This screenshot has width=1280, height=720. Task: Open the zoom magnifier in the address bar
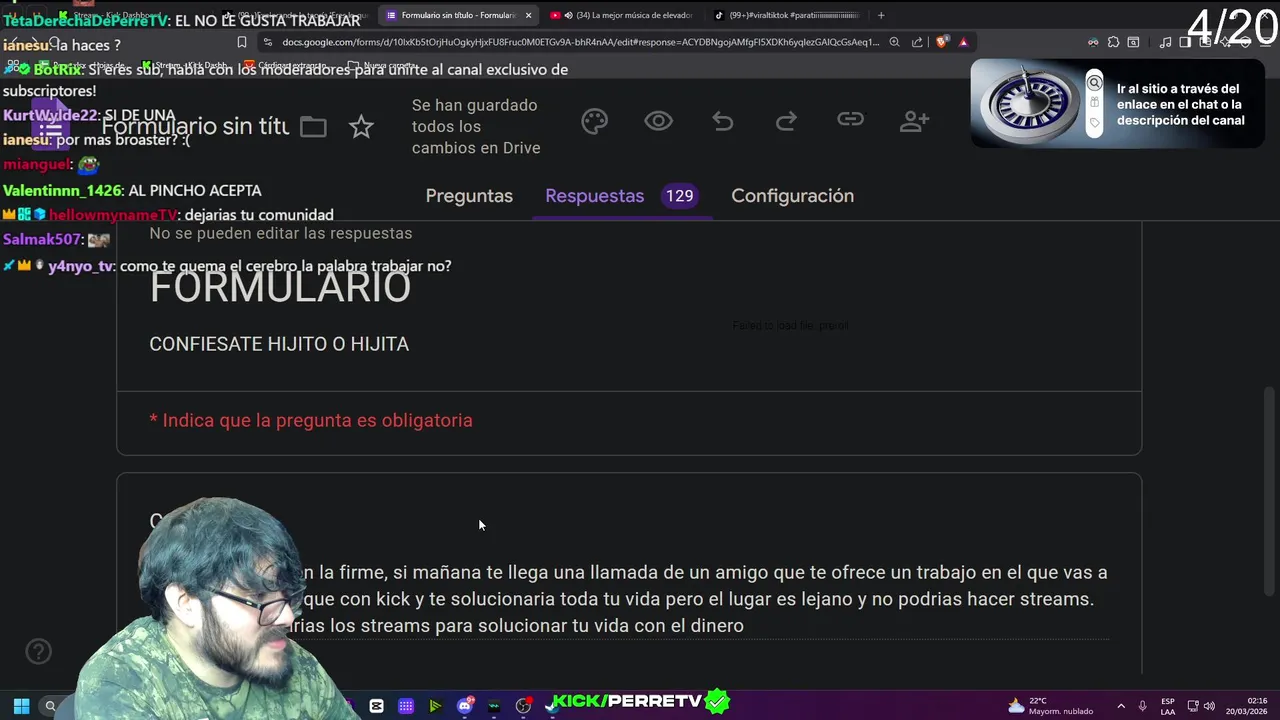[x=895, y=42]
